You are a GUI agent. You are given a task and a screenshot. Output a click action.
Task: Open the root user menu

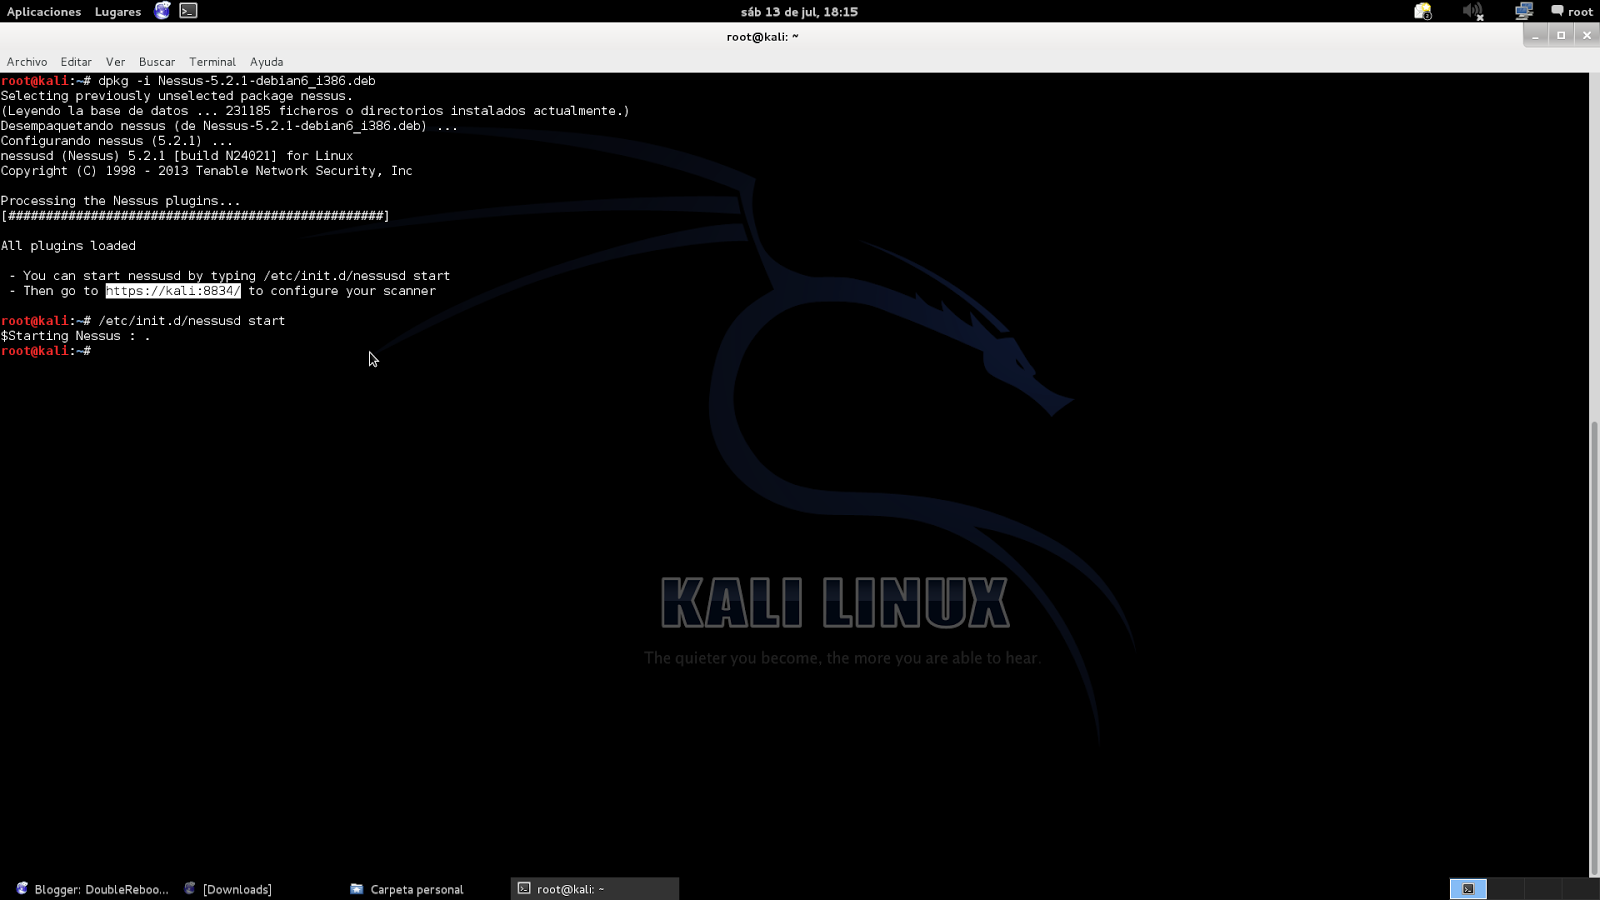1572,11
